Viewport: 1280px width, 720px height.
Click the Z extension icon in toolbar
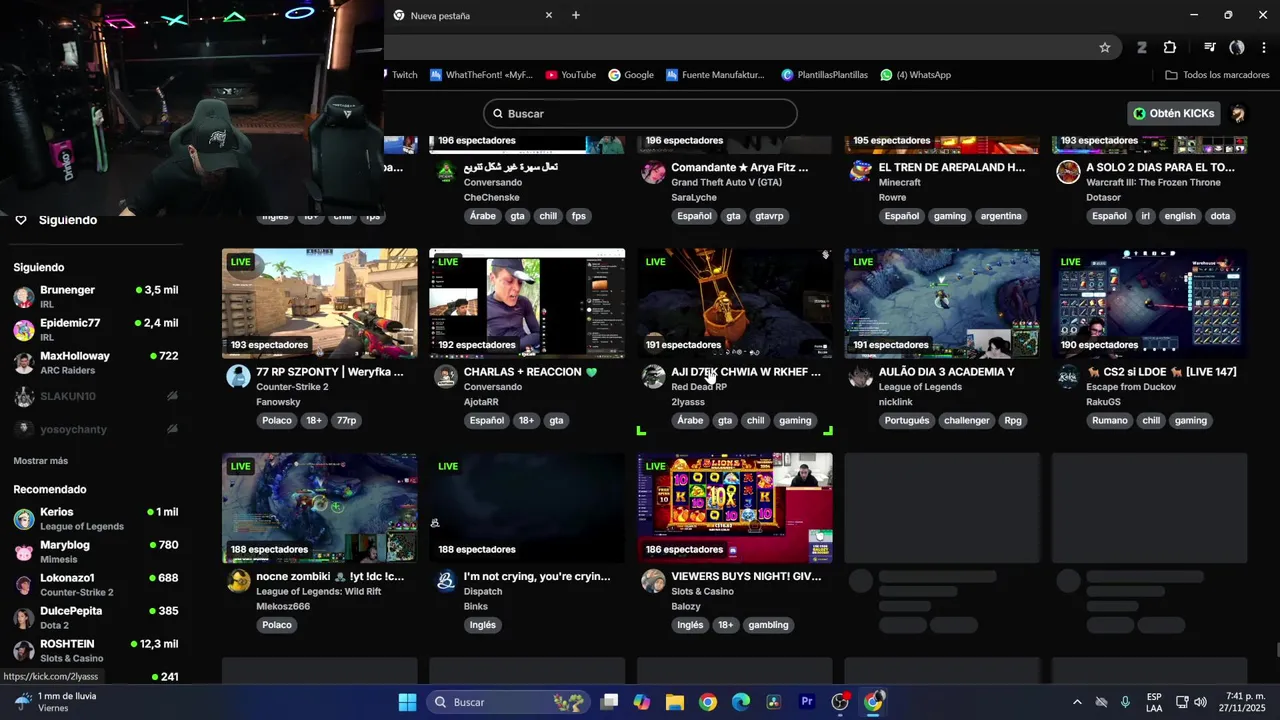[x=1141, y=47]
